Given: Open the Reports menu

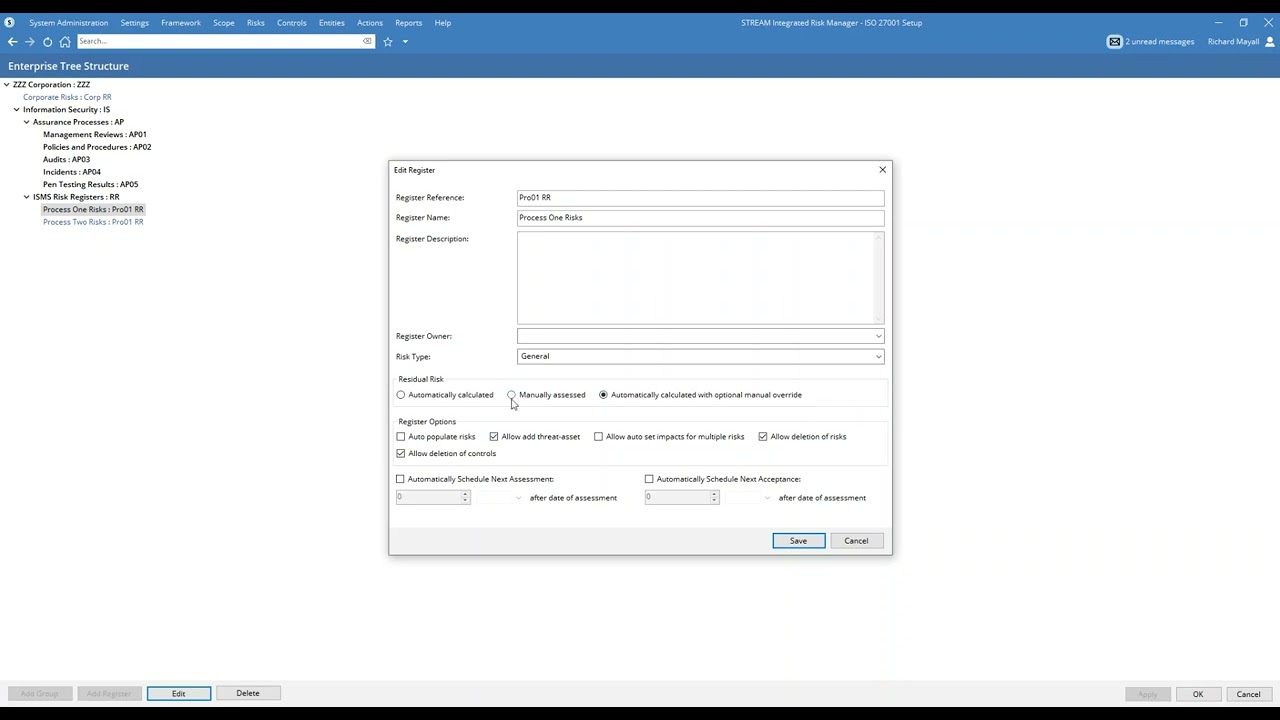Looking at the screenshot, I should 408,22.
